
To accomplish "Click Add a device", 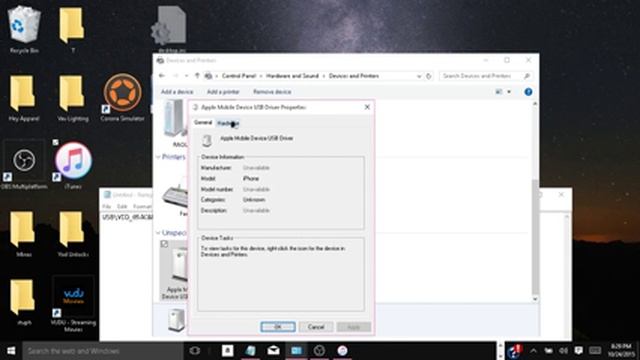I will coord(177,92).
